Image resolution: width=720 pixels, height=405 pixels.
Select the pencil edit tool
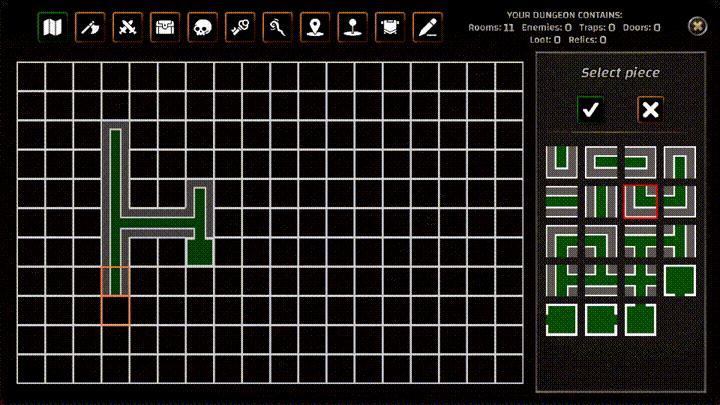[x=428, y=27]
